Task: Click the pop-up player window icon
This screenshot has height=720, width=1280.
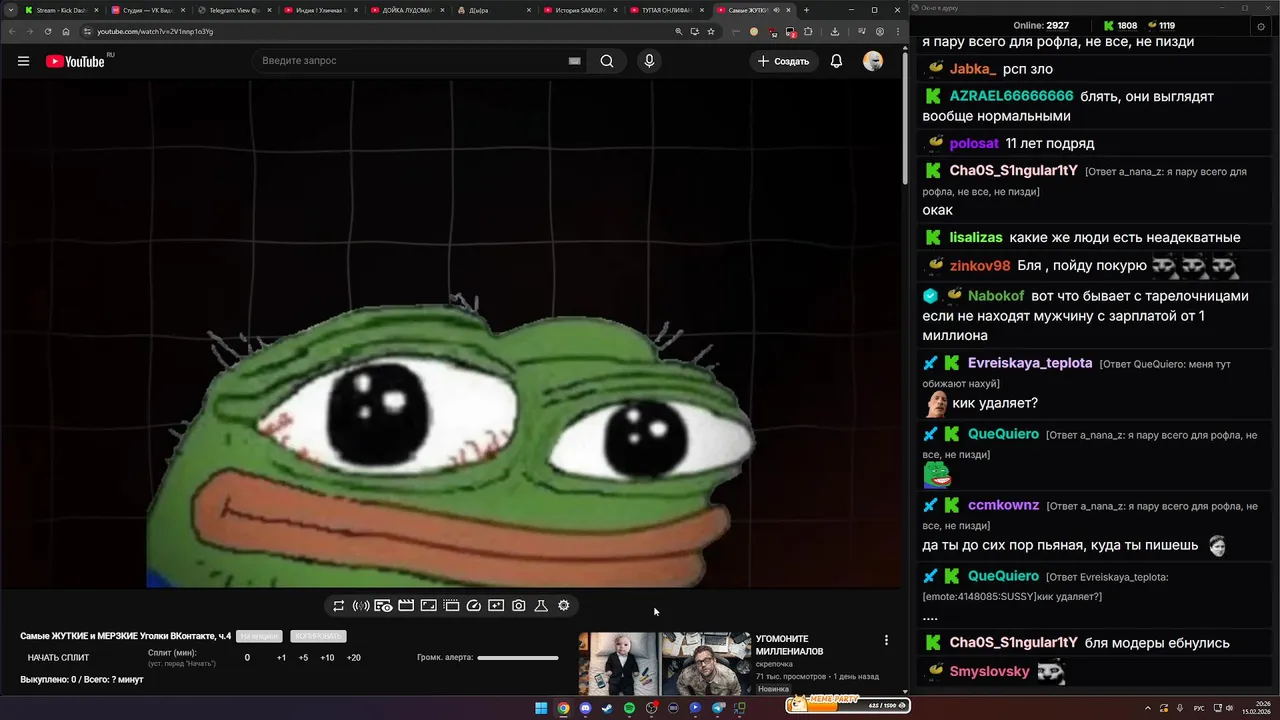Action: pyautogui.click(x=451, y=606)
